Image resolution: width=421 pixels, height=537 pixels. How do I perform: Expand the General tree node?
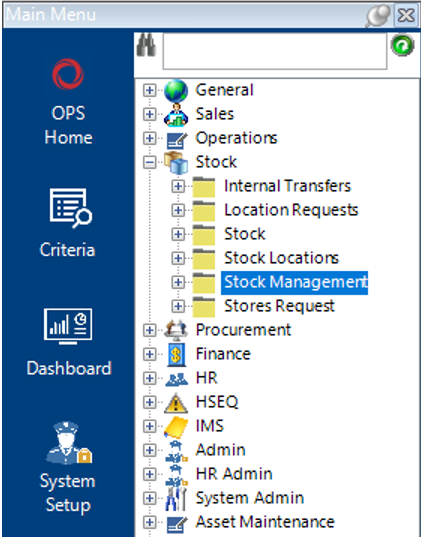pyautogui.click(x=149, y=90)
